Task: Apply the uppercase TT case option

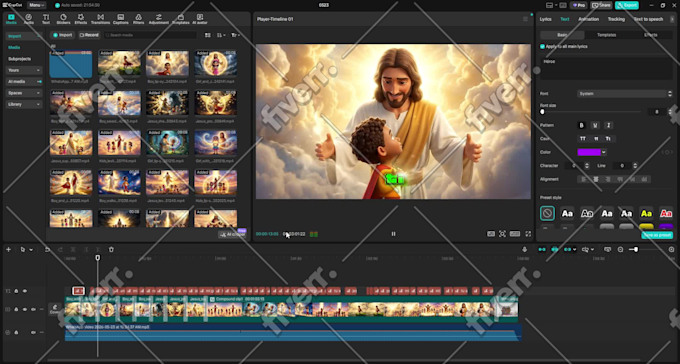Action: (583, 139)
